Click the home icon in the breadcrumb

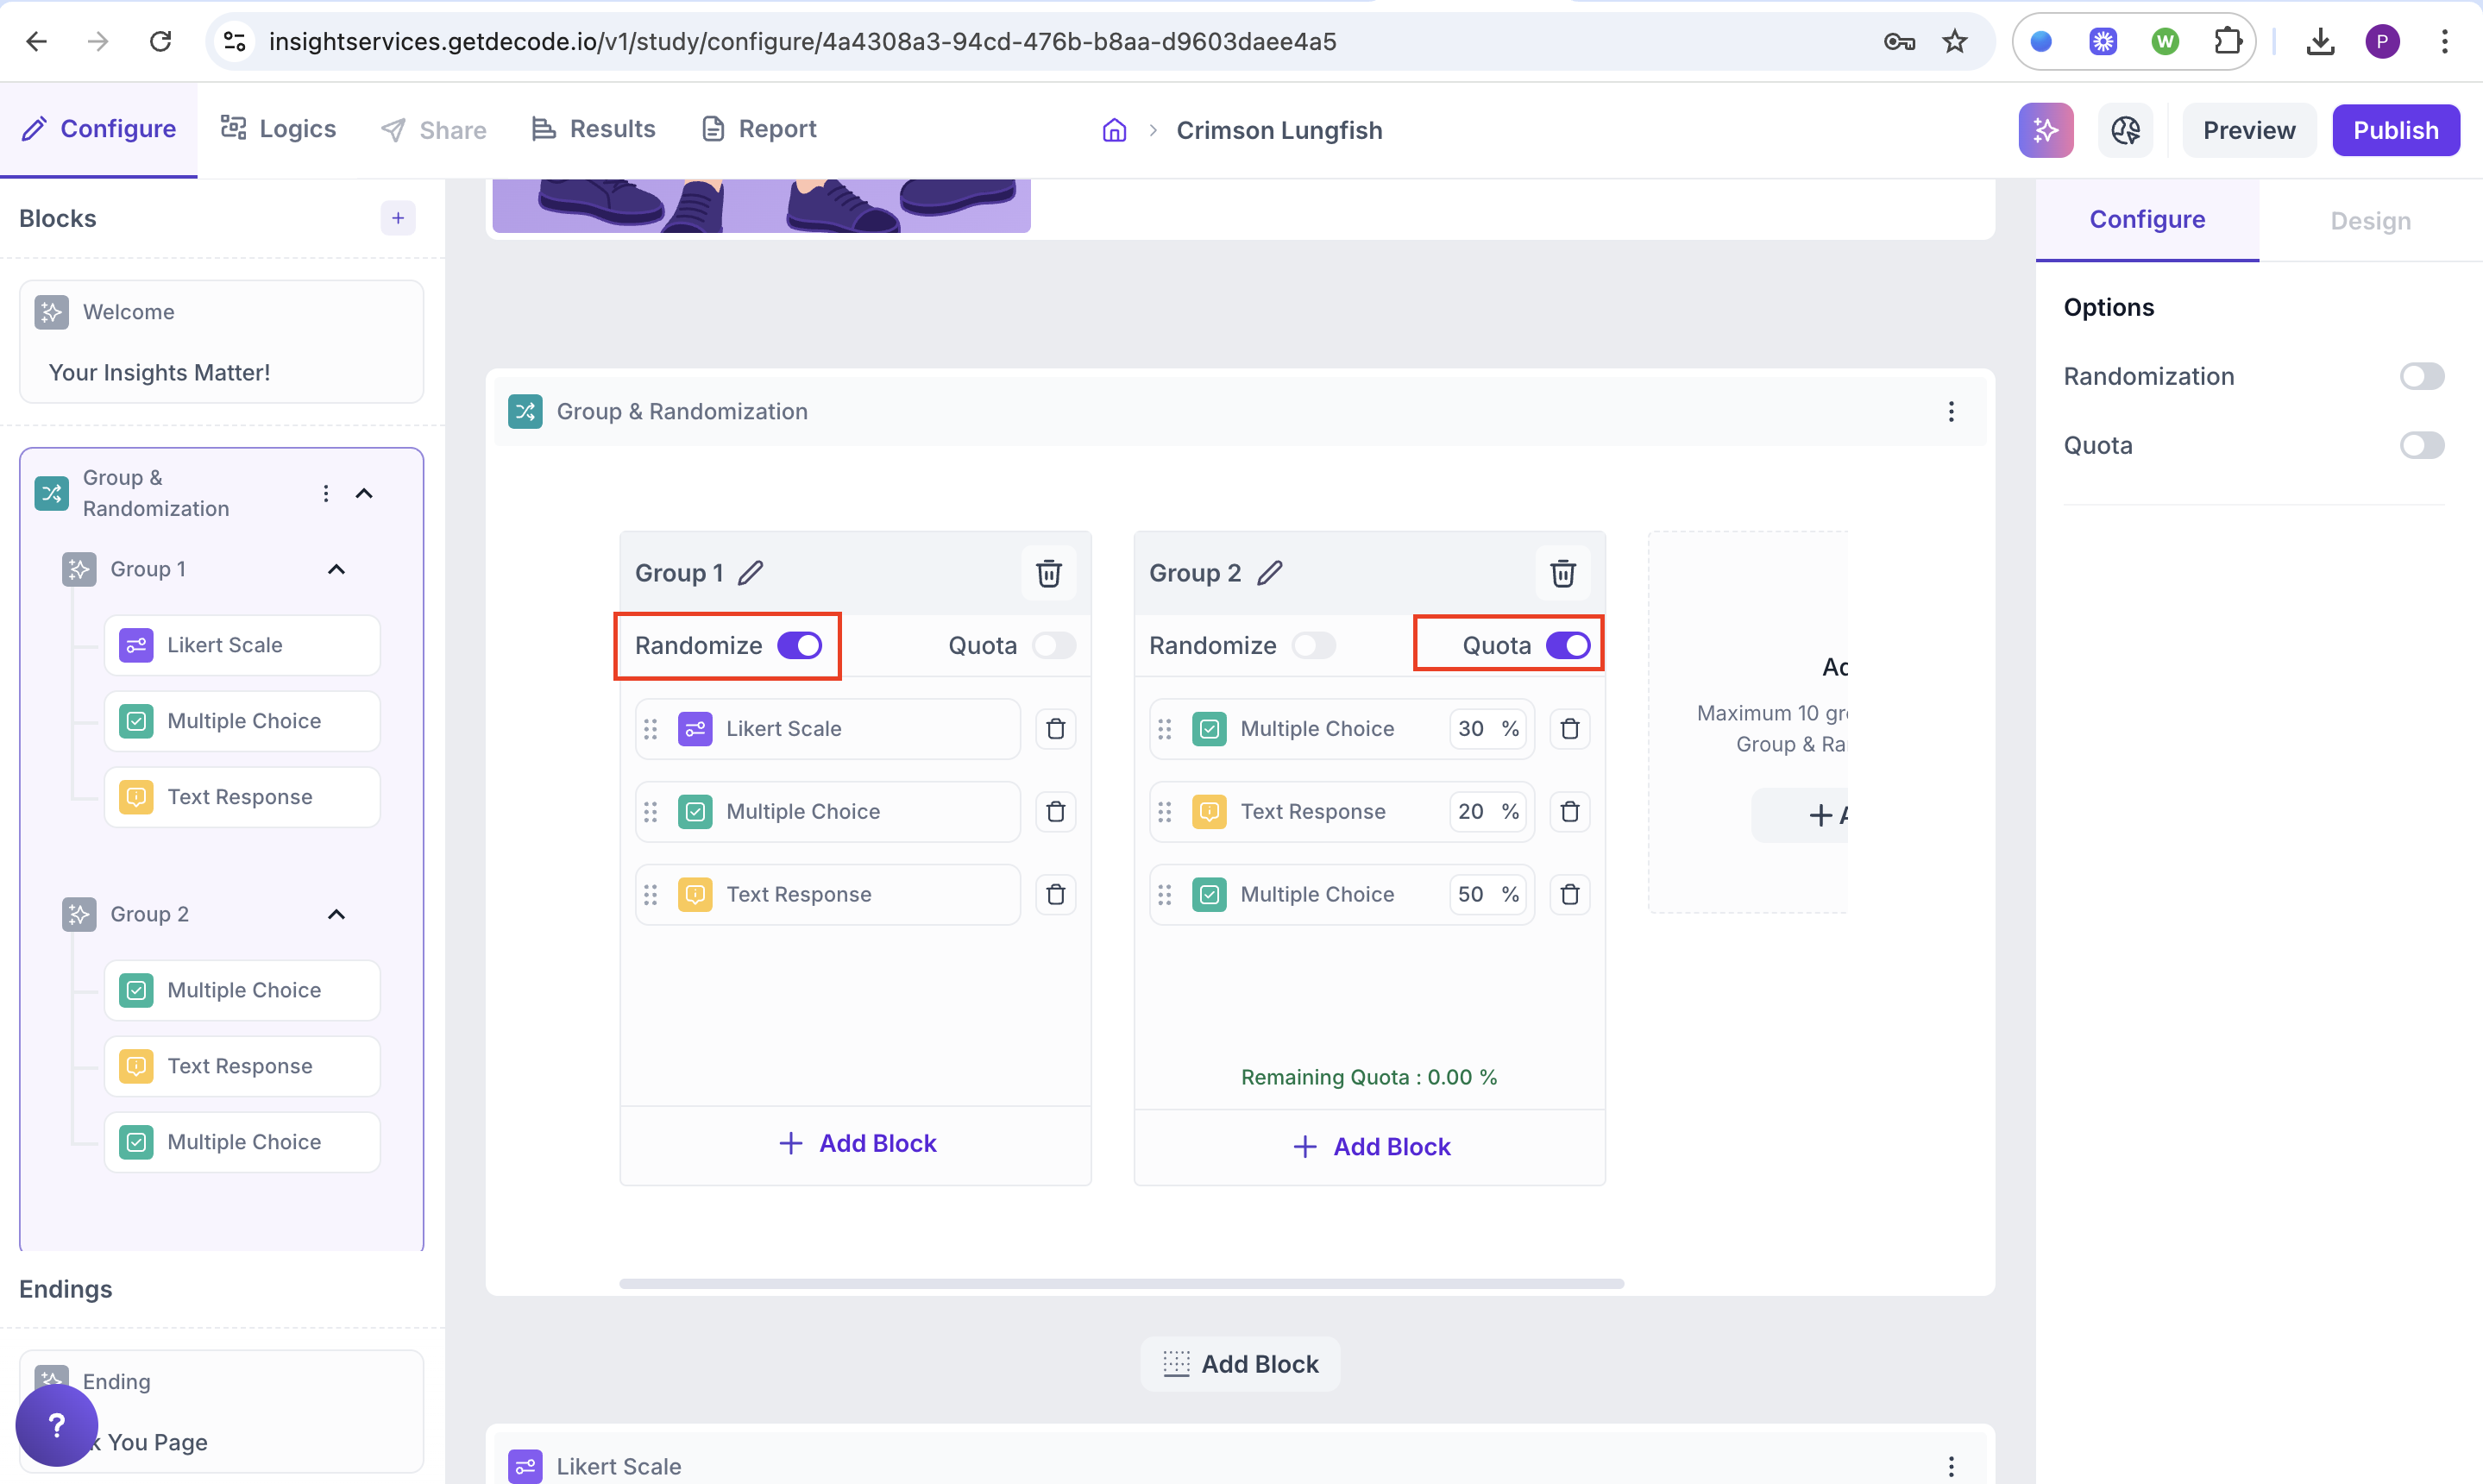click(1114, 130)
